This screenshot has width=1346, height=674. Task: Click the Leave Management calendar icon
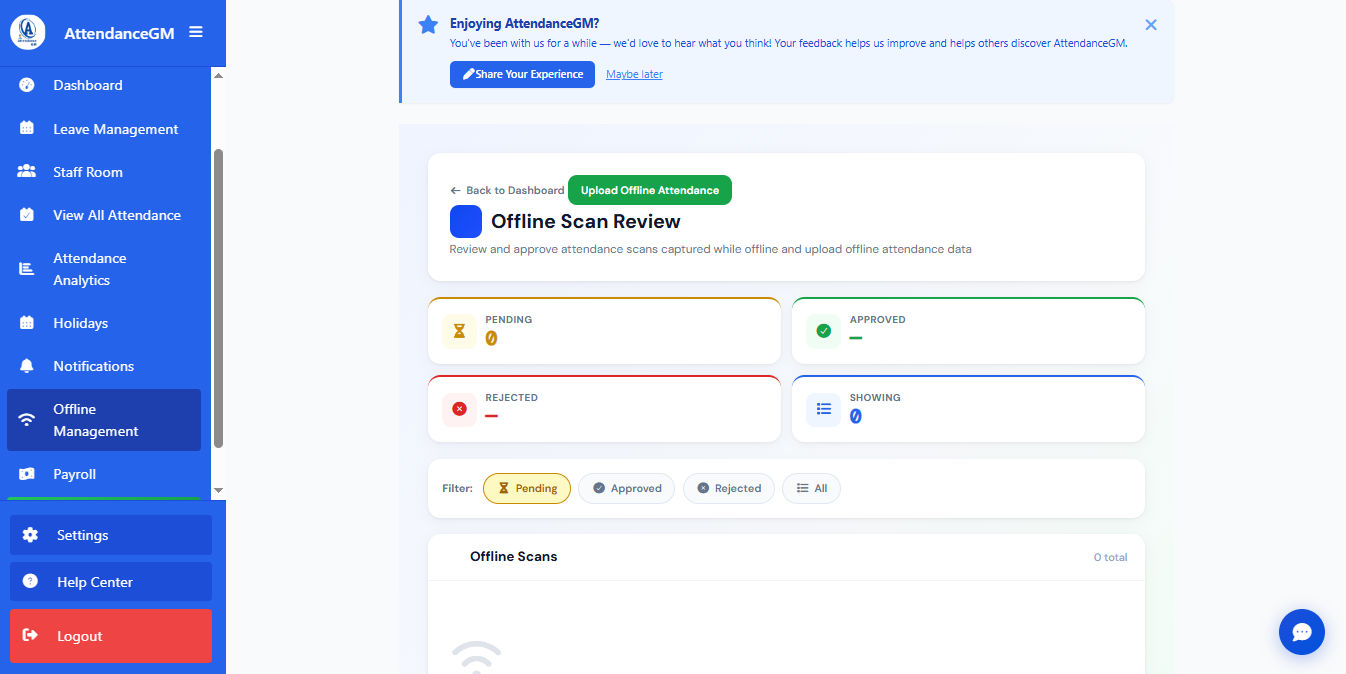coord(27,128)
